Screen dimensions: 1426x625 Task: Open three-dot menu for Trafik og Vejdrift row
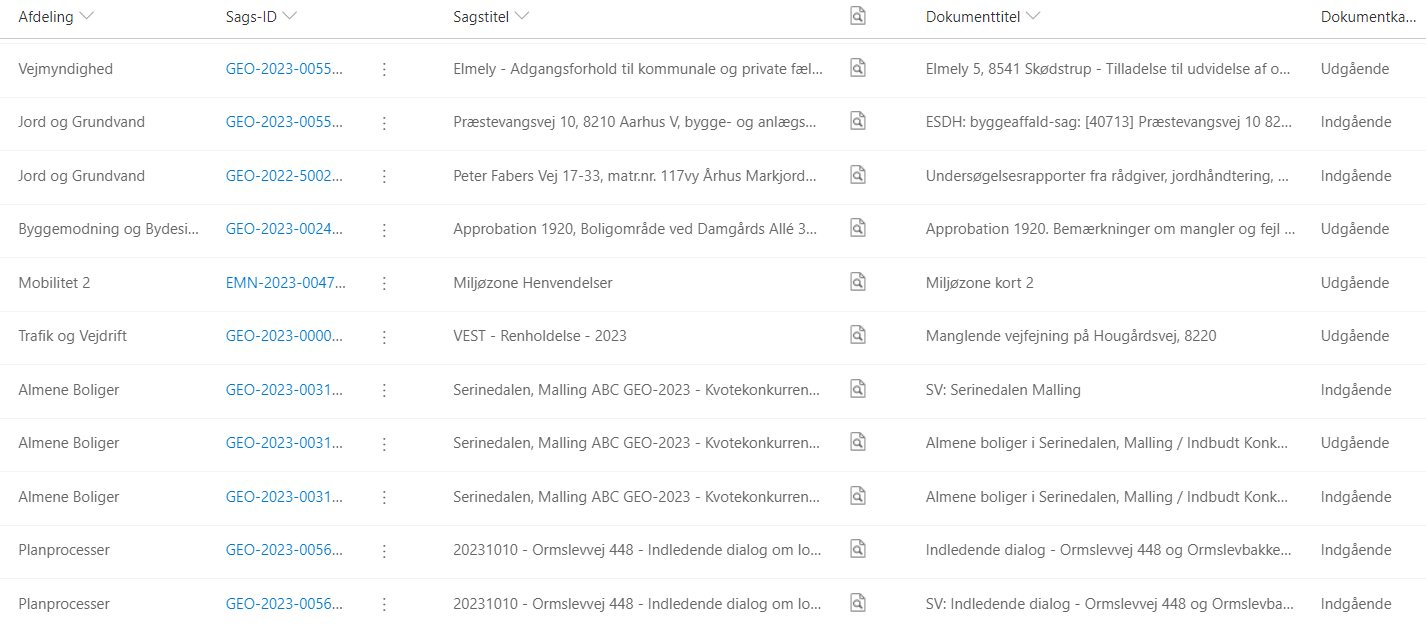coord(384,336)
